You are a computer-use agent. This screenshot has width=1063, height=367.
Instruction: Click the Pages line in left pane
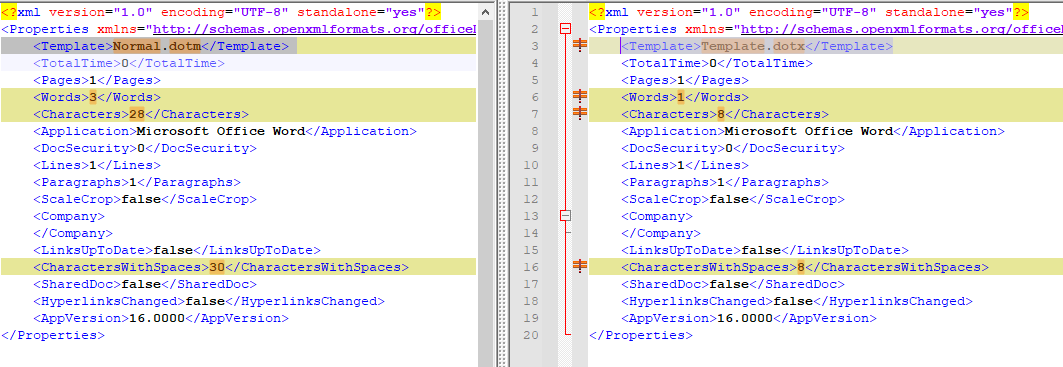point(97,80)
